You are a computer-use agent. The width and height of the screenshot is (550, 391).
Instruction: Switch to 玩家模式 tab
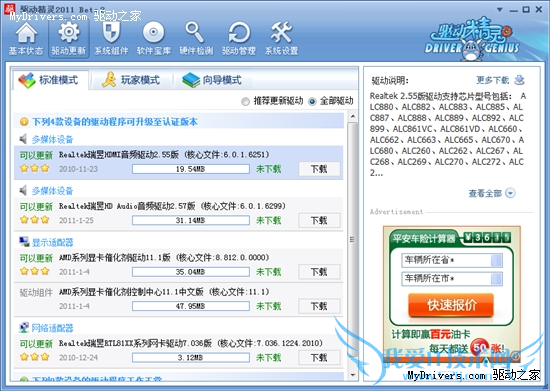tap(131, 80)
